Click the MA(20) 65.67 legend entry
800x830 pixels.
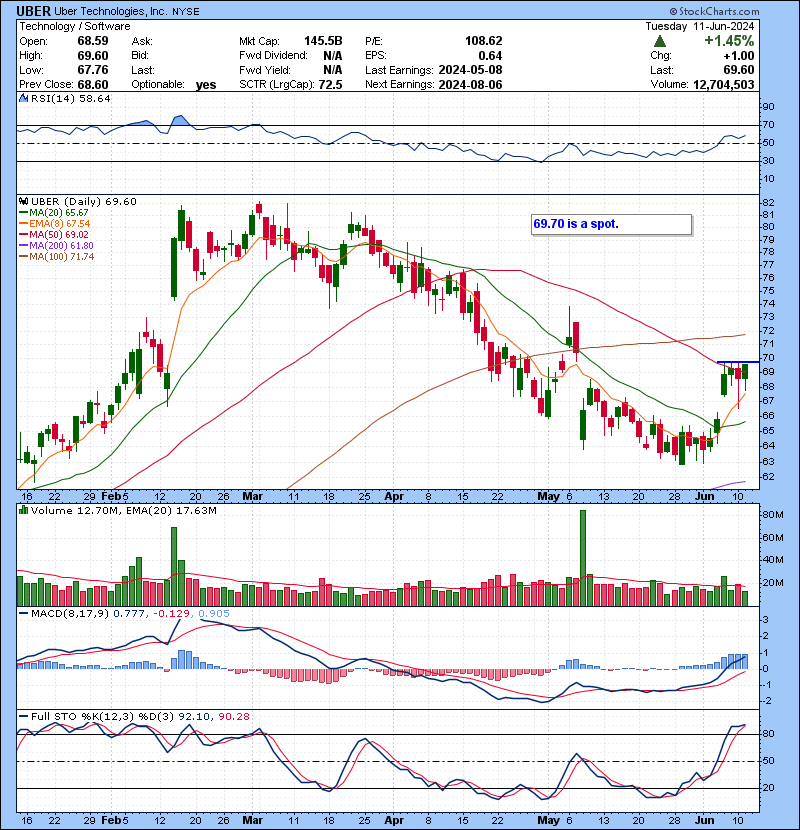pyautogui.click(x=54, y=212)
